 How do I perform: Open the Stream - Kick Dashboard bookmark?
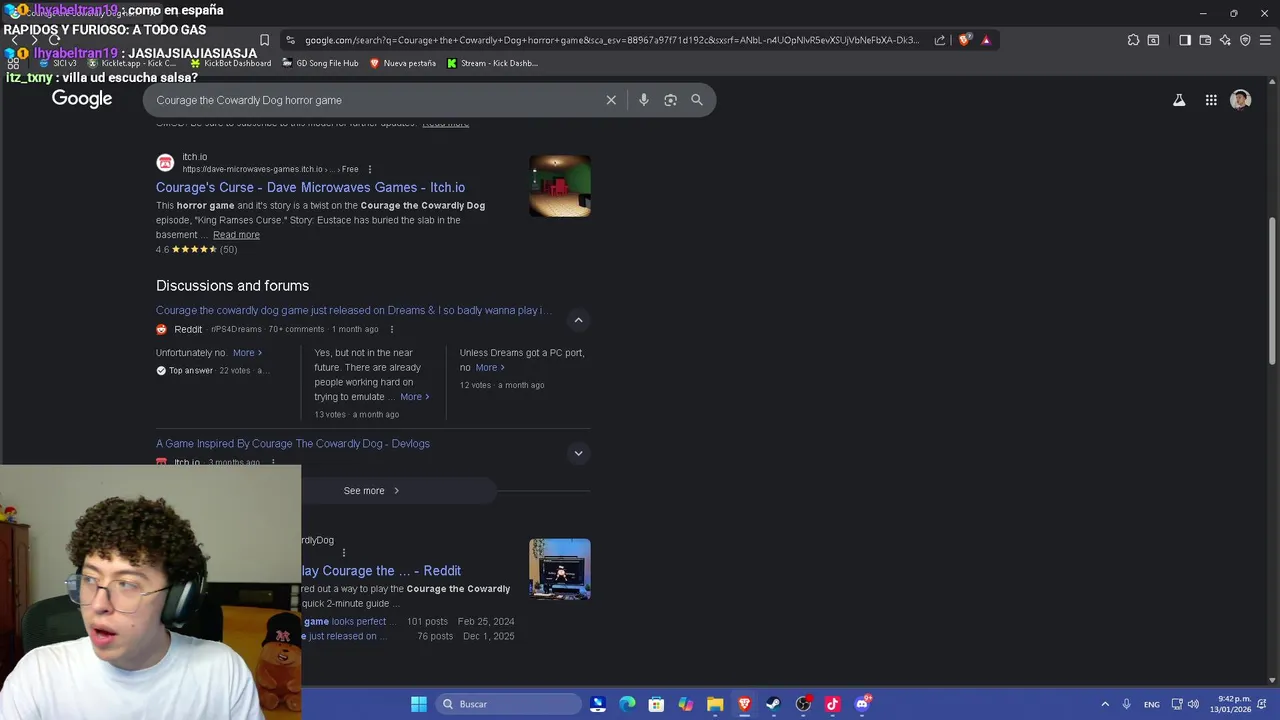tap(492, 63)
